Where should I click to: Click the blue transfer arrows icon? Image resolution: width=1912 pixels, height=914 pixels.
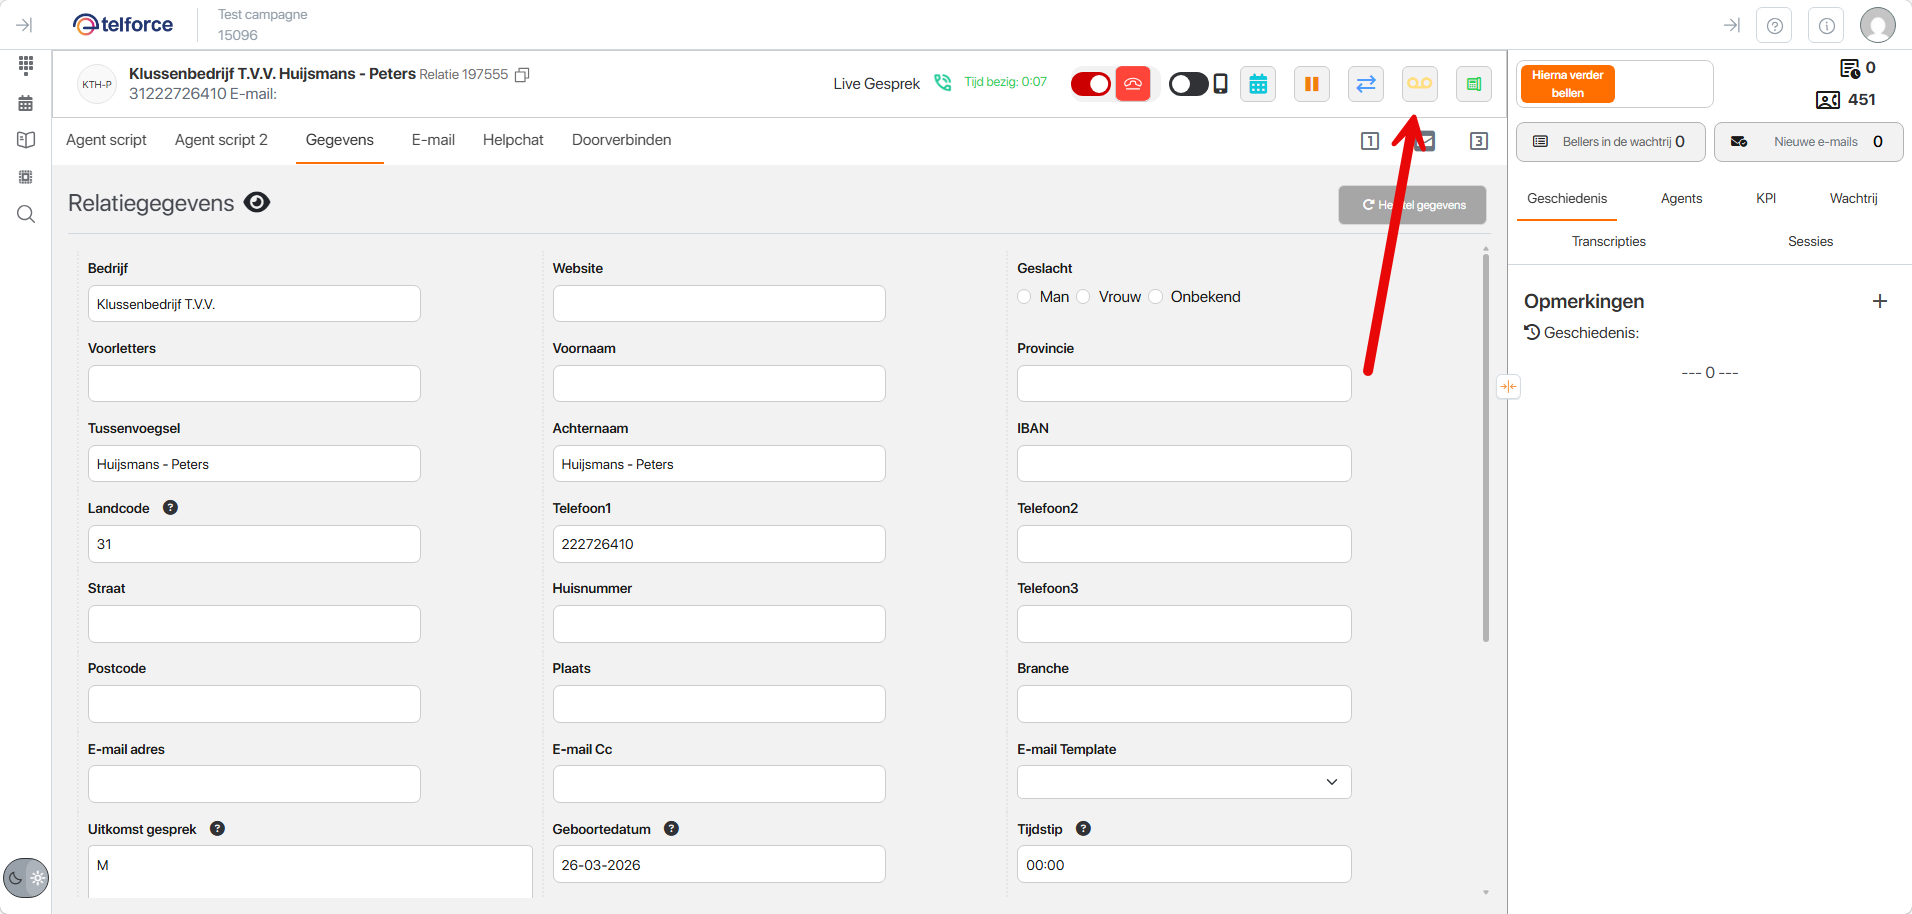[1365, 84]
